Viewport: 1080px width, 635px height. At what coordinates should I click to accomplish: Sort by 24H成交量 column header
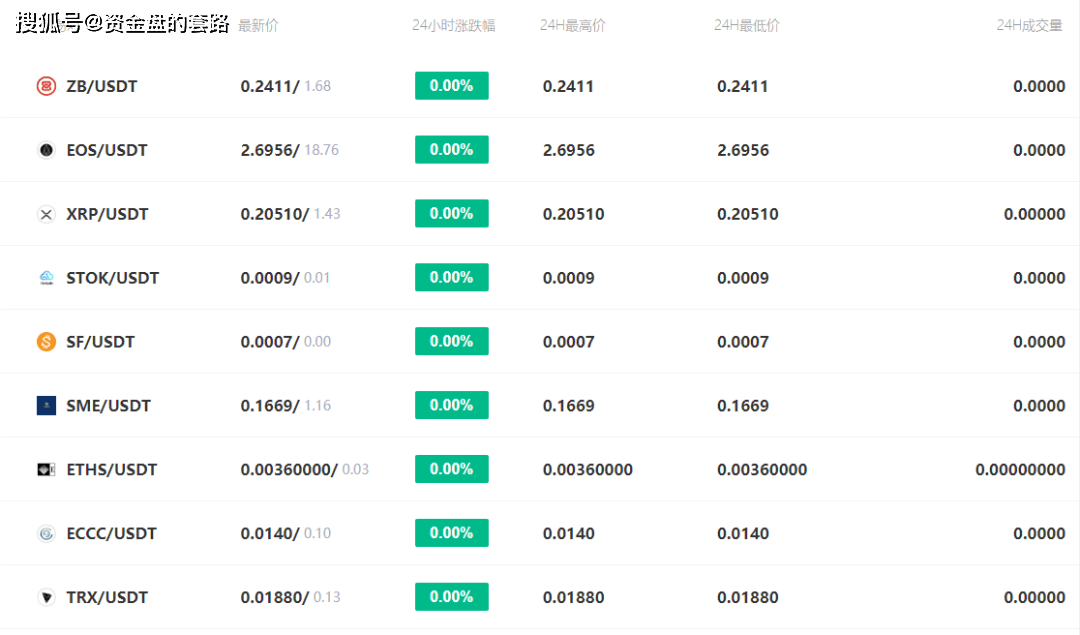point(1029,25)
